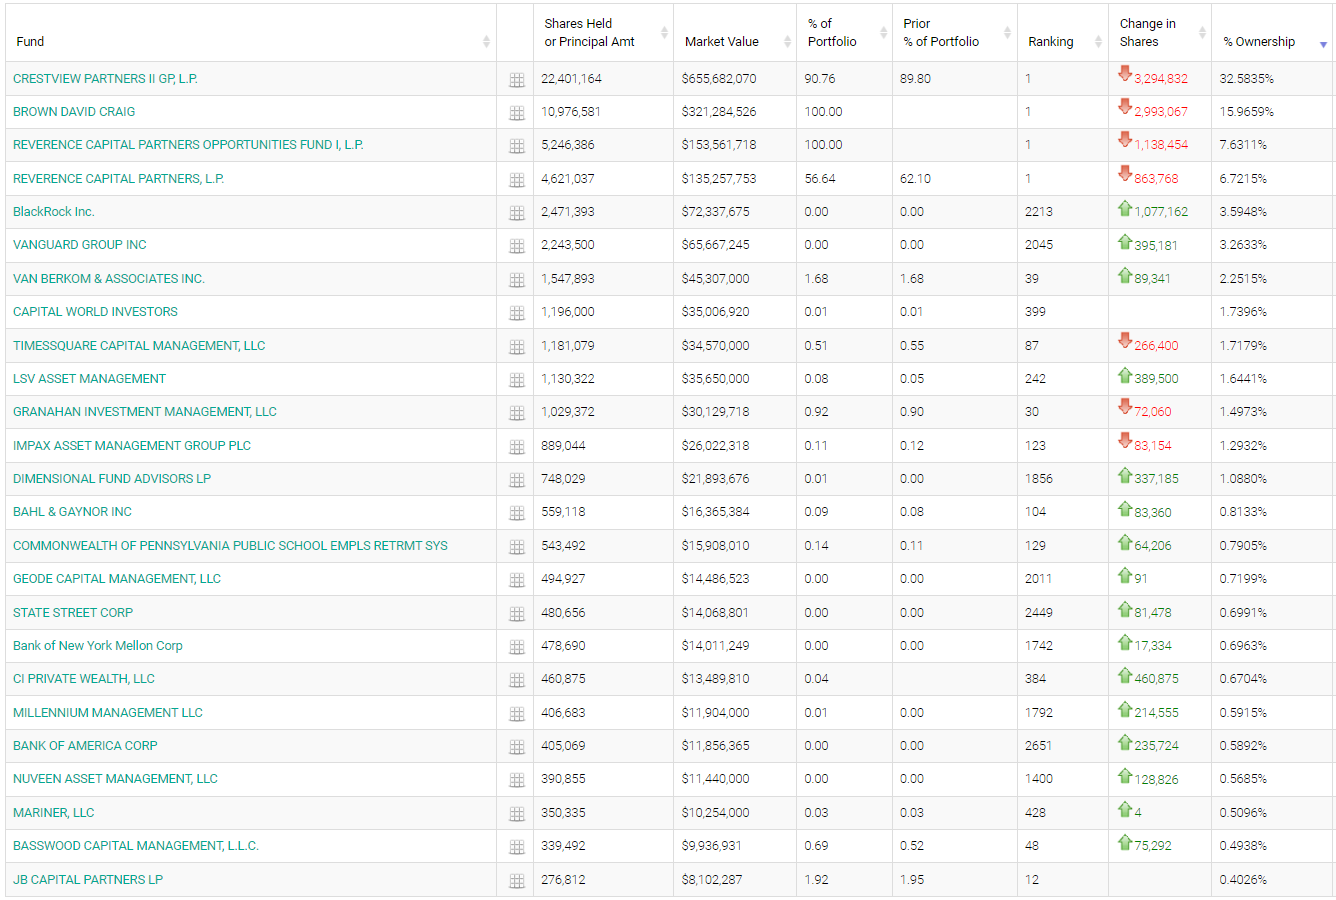Open grid icon for BANK OF AMERICA CORP
Screen dimensions: 1336x900
517,747
